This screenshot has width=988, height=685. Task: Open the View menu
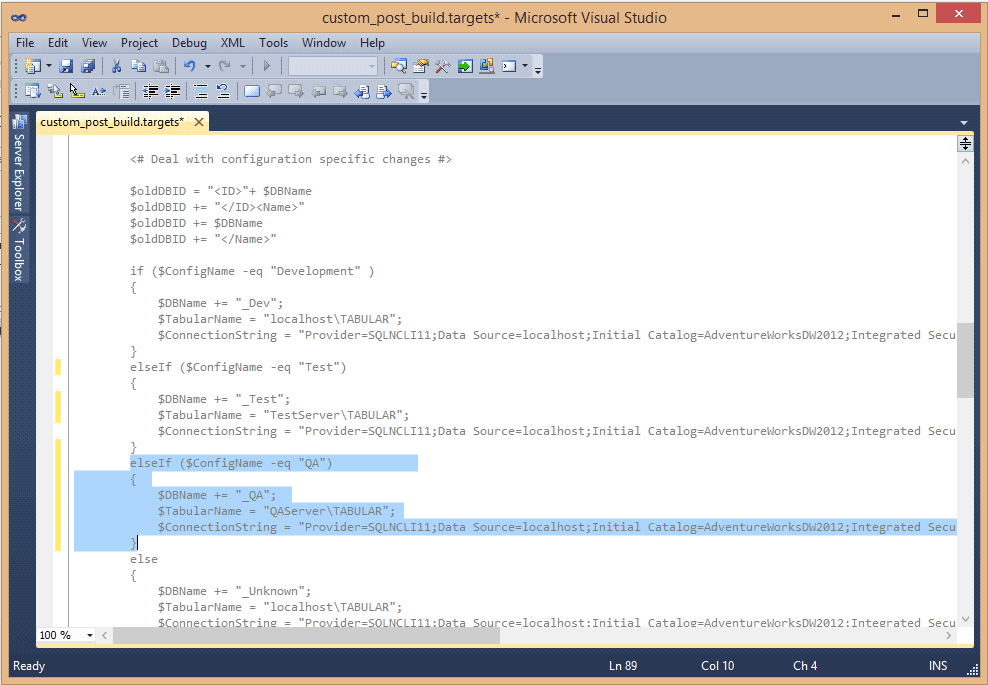point(95,43)
